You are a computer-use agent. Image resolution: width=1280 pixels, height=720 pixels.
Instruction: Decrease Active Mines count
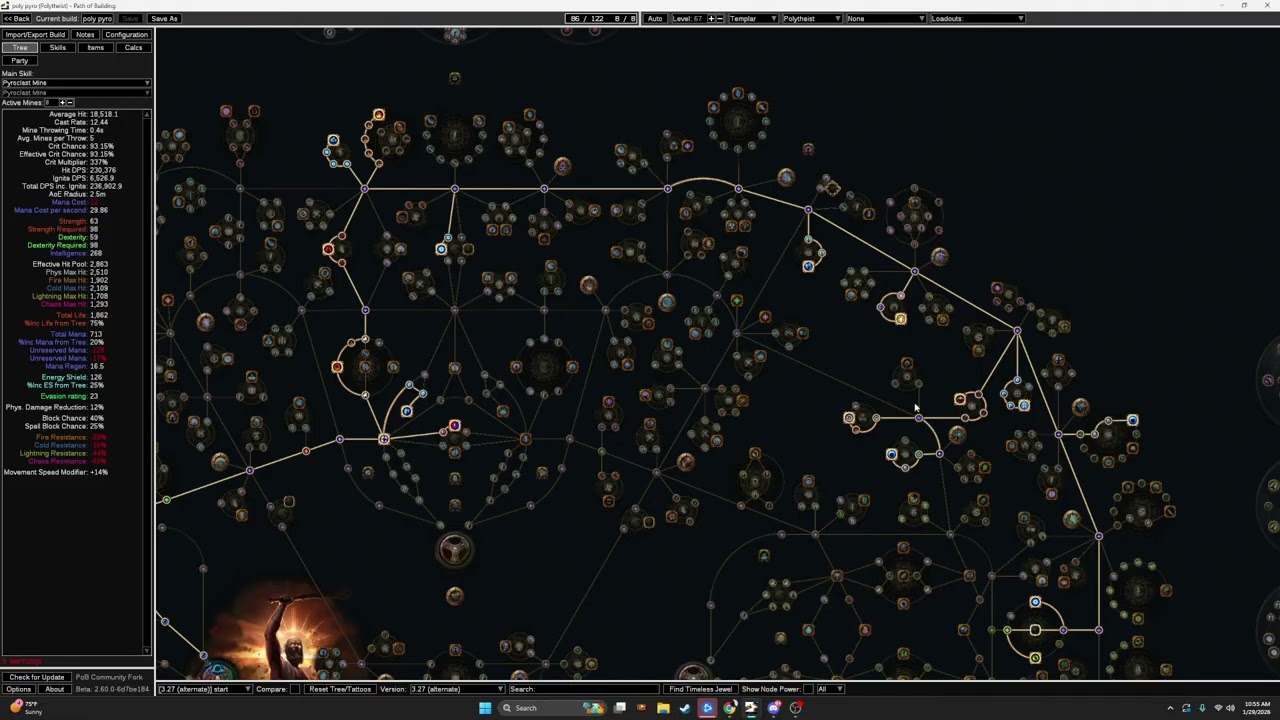pos(70,102)
